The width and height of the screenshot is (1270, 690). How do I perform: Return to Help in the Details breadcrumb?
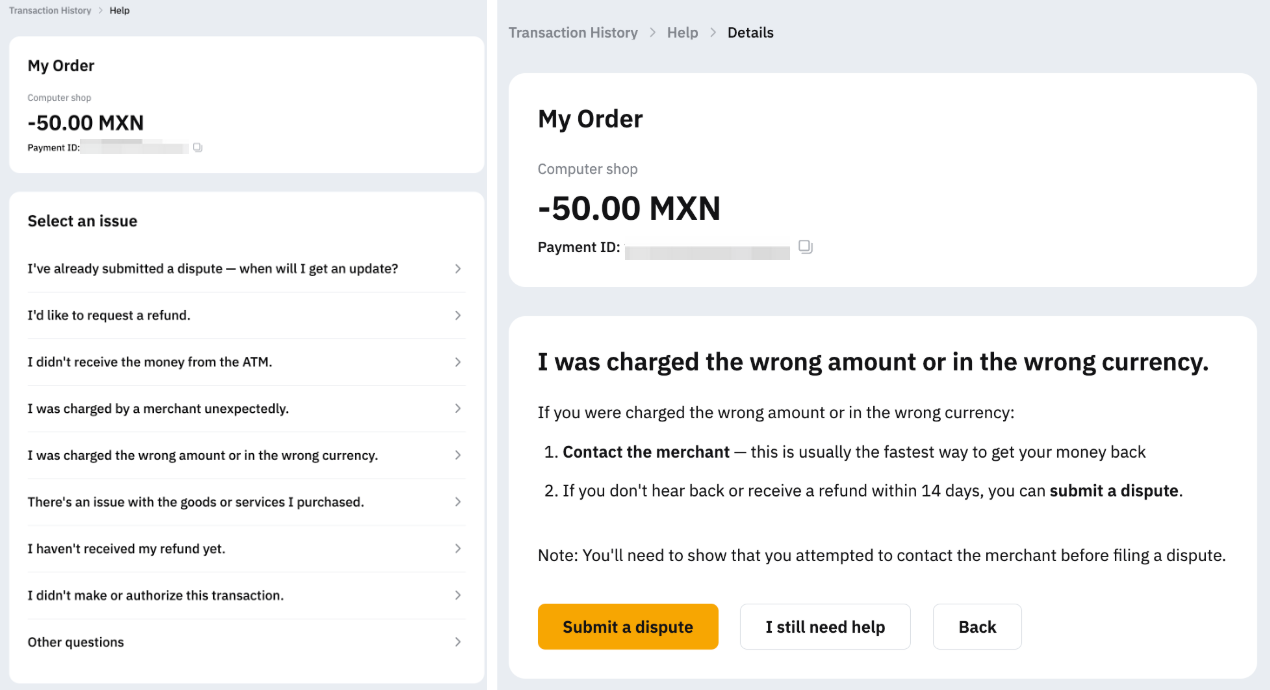(682, 33)
